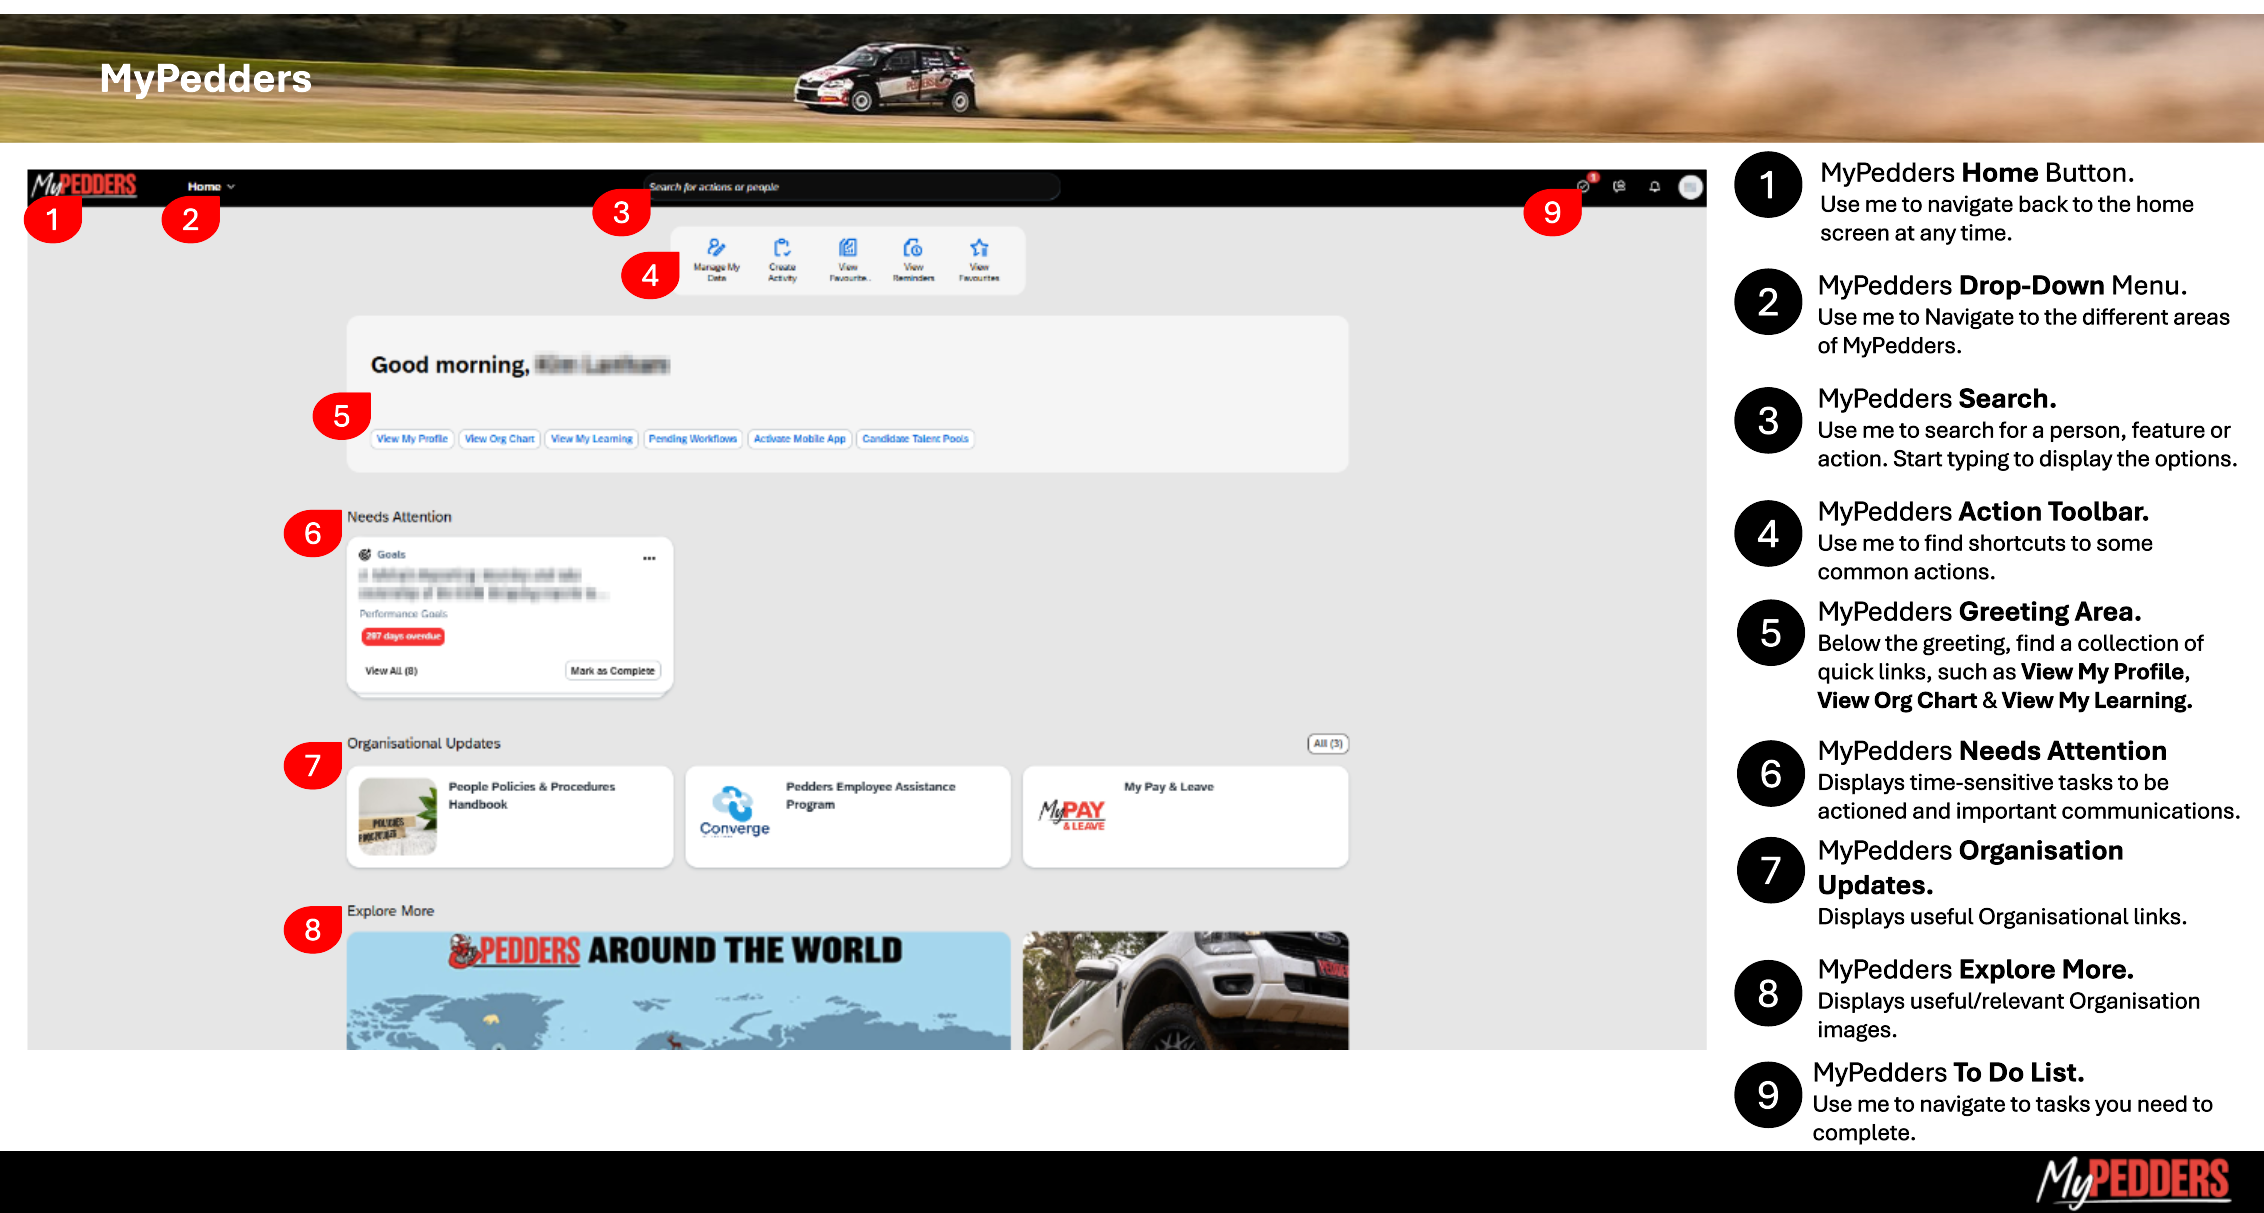Click the star View Favourites icon

click(x=979, y=249)
